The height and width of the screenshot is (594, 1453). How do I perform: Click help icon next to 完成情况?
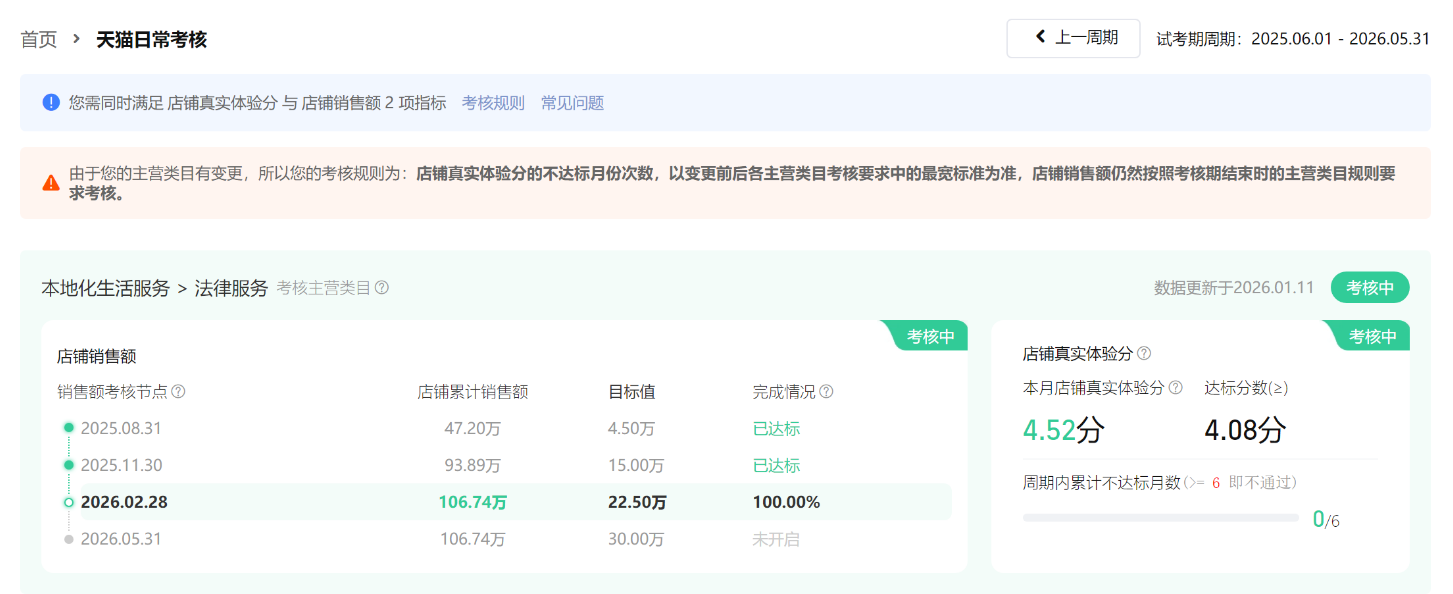coord(826,392)
